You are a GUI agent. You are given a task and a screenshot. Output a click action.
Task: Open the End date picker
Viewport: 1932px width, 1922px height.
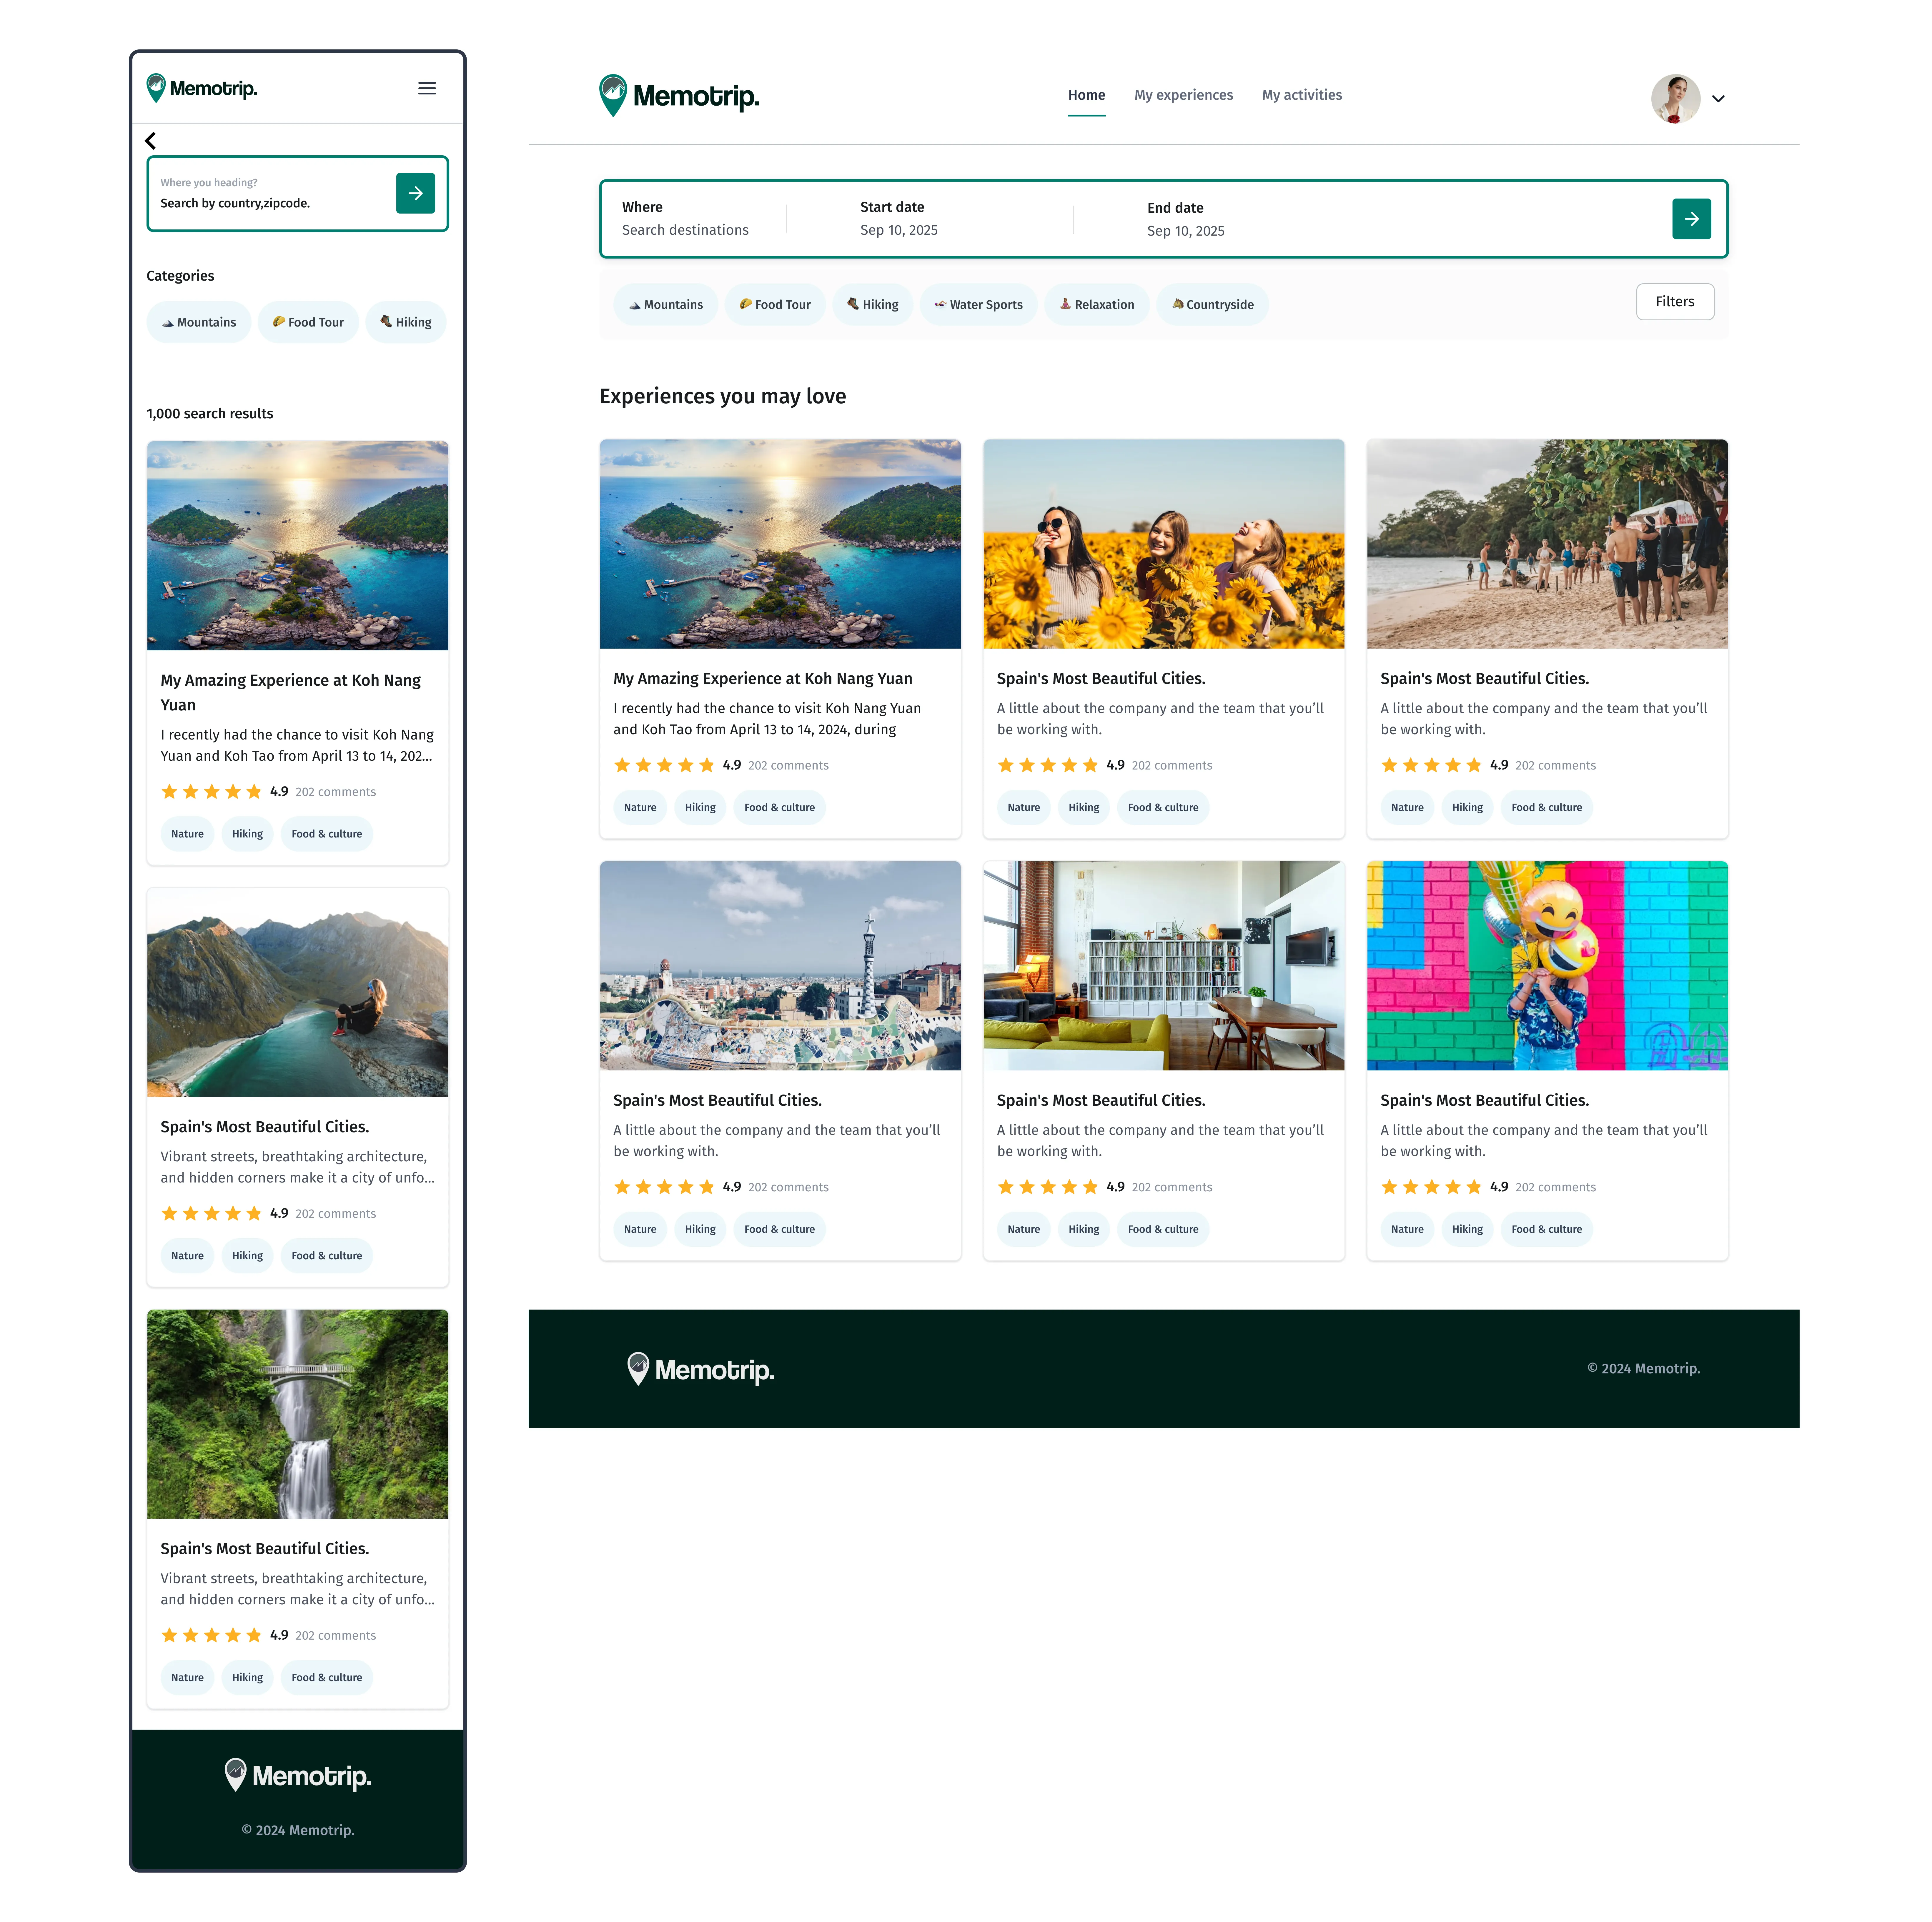click(1185, 220)
